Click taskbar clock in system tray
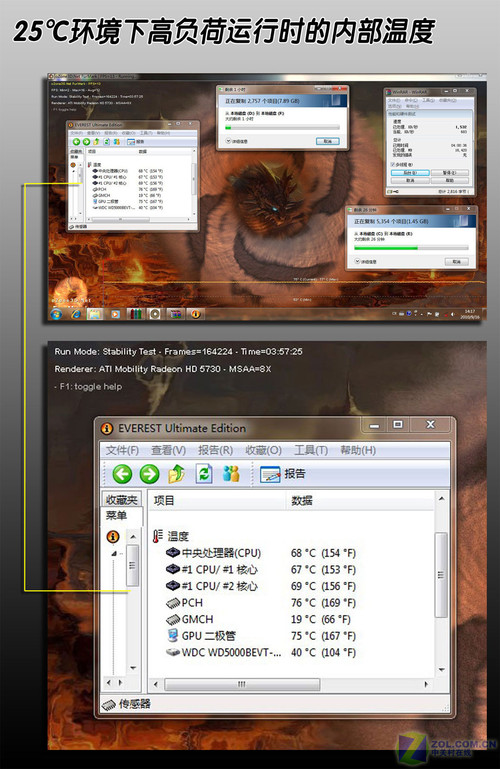 [x=469, y=314]
